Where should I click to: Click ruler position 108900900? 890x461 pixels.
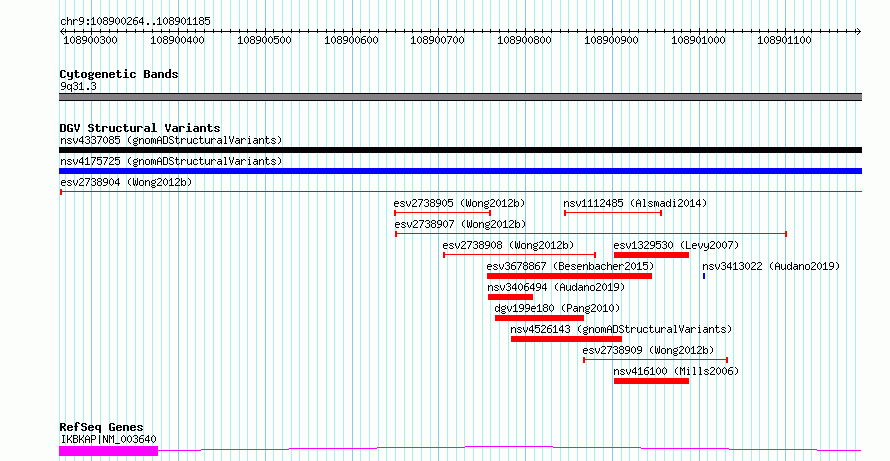click(x=611, y=40)
